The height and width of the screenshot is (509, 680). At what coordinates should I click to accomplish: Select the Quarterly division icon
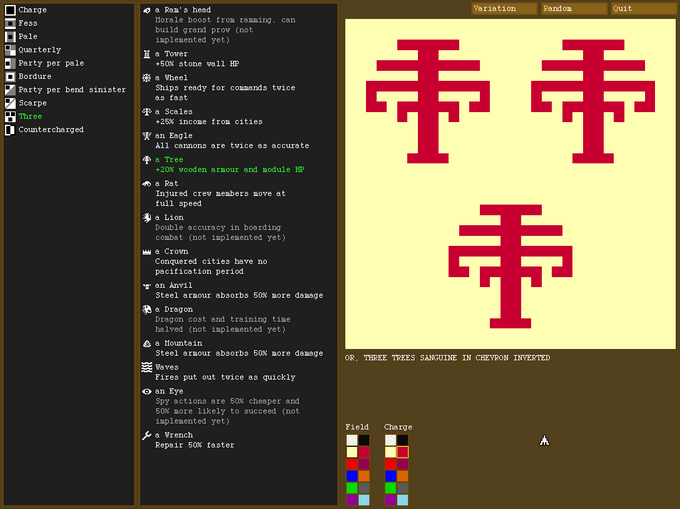pos(10,50)
